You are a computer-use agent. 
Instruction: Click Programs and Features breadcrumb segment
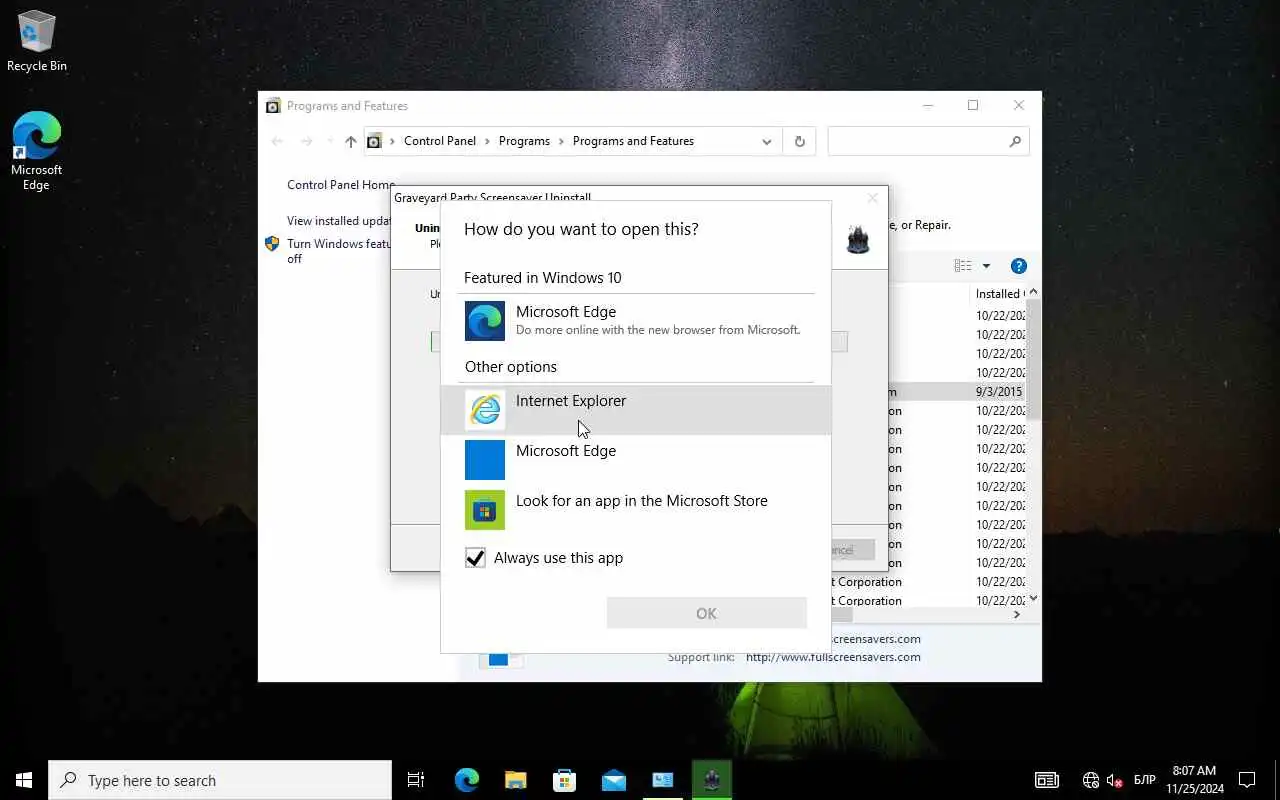[x=633, y=141]
